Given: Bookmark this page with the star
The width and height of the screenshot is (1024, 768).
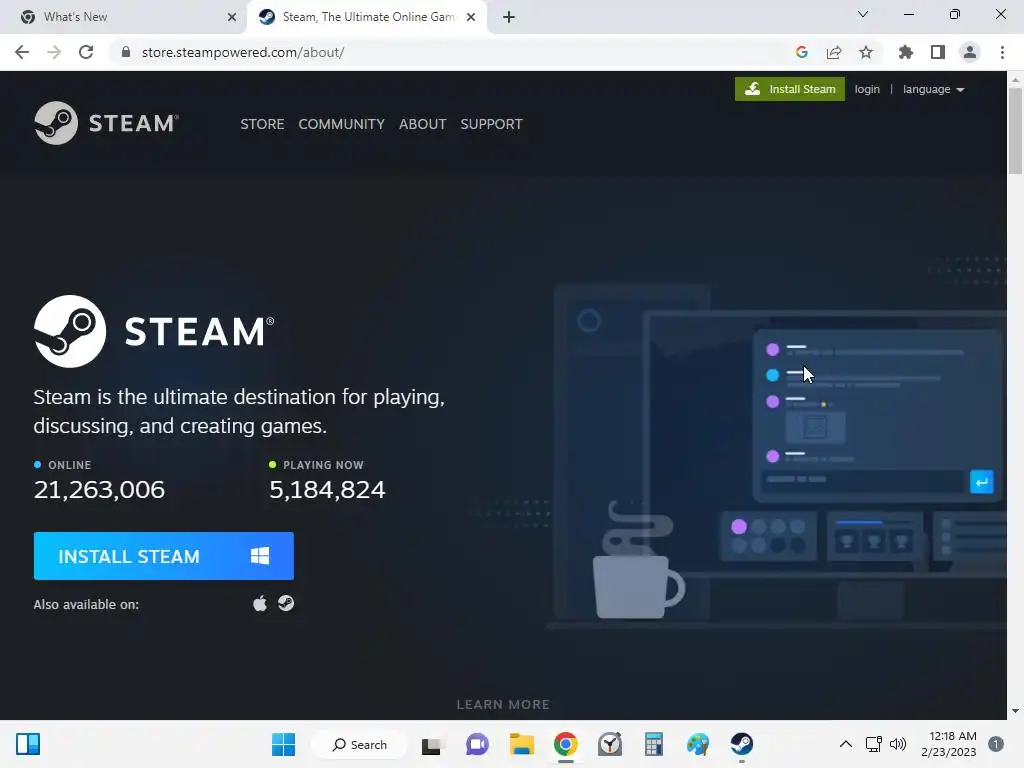Looking at the screenshot, I should [866, 52].
